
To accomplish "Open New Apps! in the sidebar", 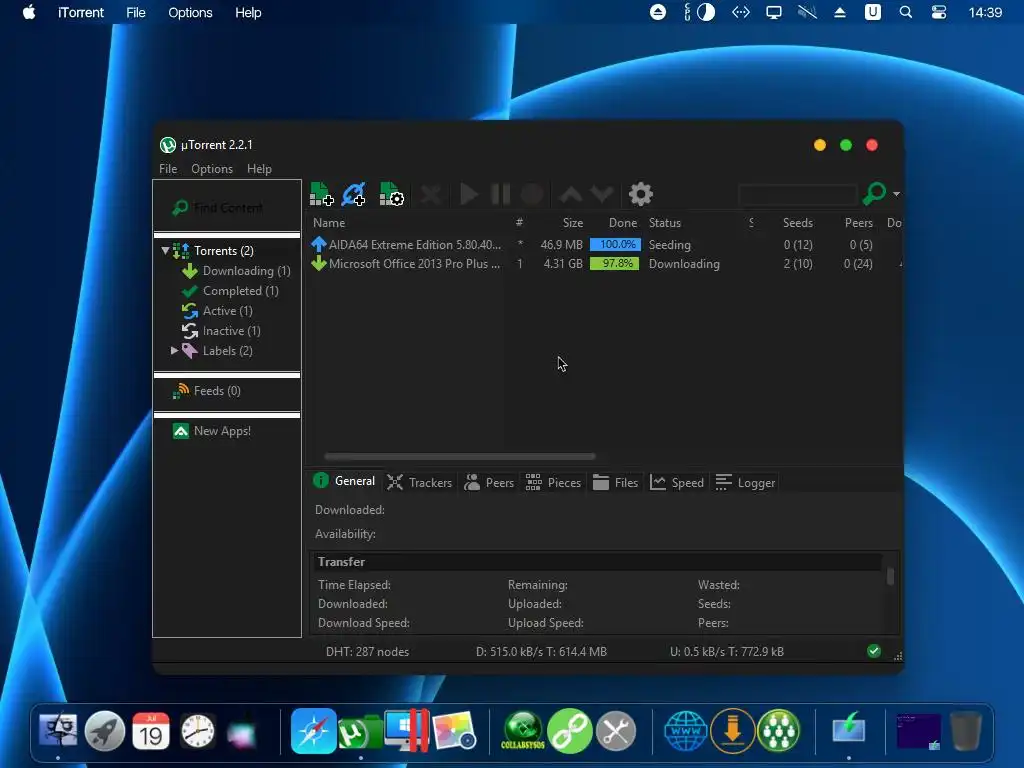I will (x=222, y=431).
